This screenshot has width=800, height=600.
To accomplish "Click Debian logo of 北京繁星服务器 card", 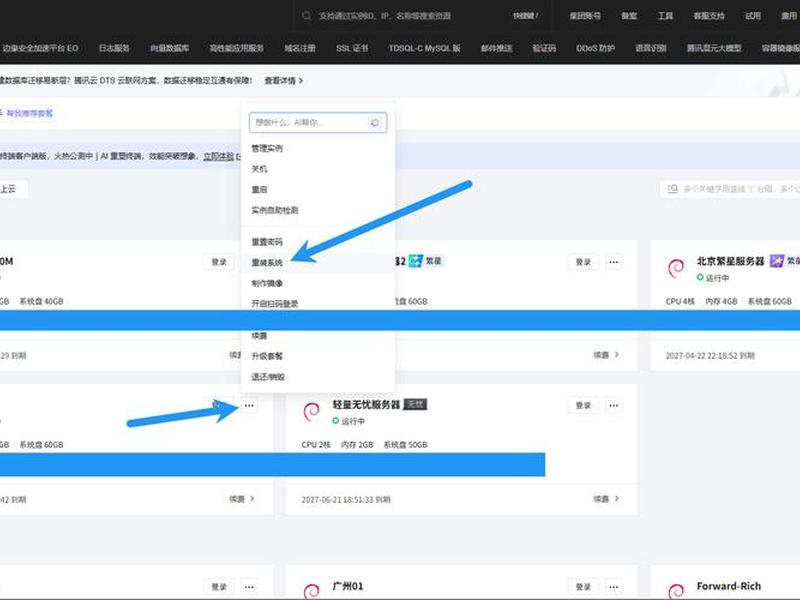I will pos(676,268).
